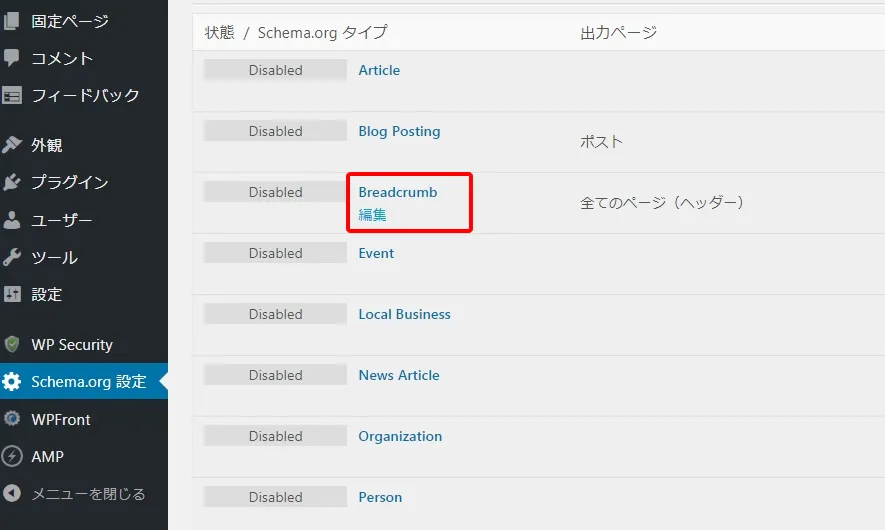Click the 固定ページ pages icon
885x530 pixels.
pos(11,21)
